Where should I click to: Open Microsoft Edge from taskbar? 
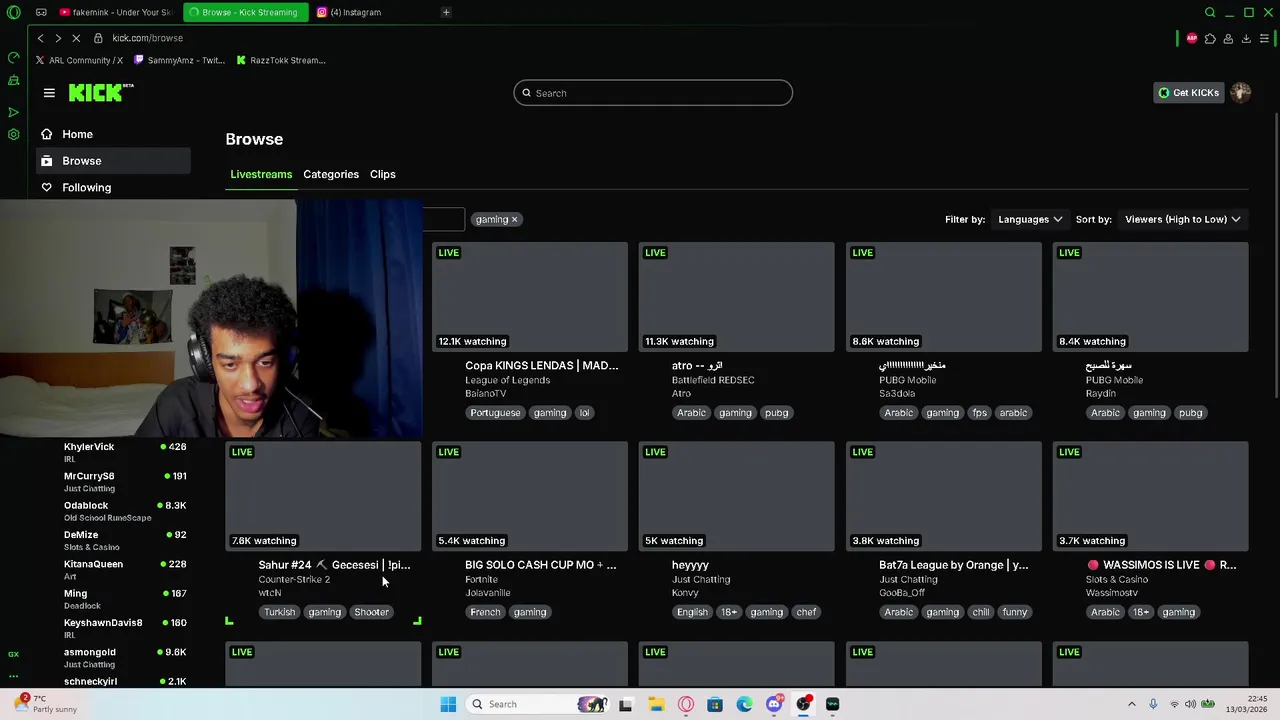(745, 704)
